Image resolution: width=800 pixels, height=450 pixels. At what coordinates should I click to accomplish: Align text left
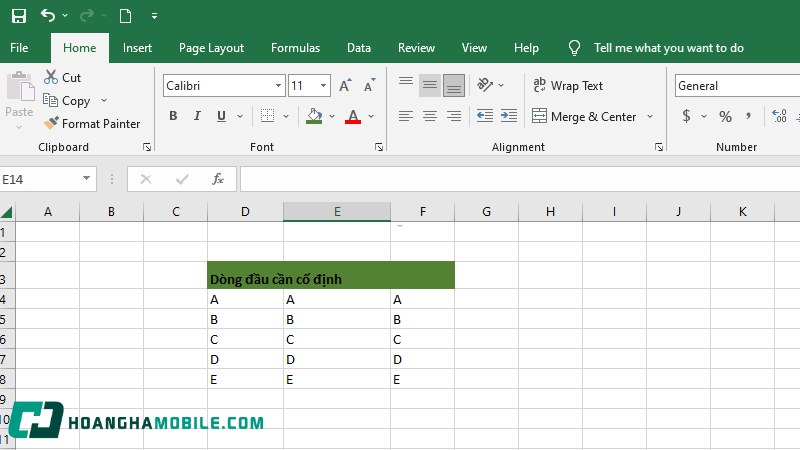coord(406,116)
